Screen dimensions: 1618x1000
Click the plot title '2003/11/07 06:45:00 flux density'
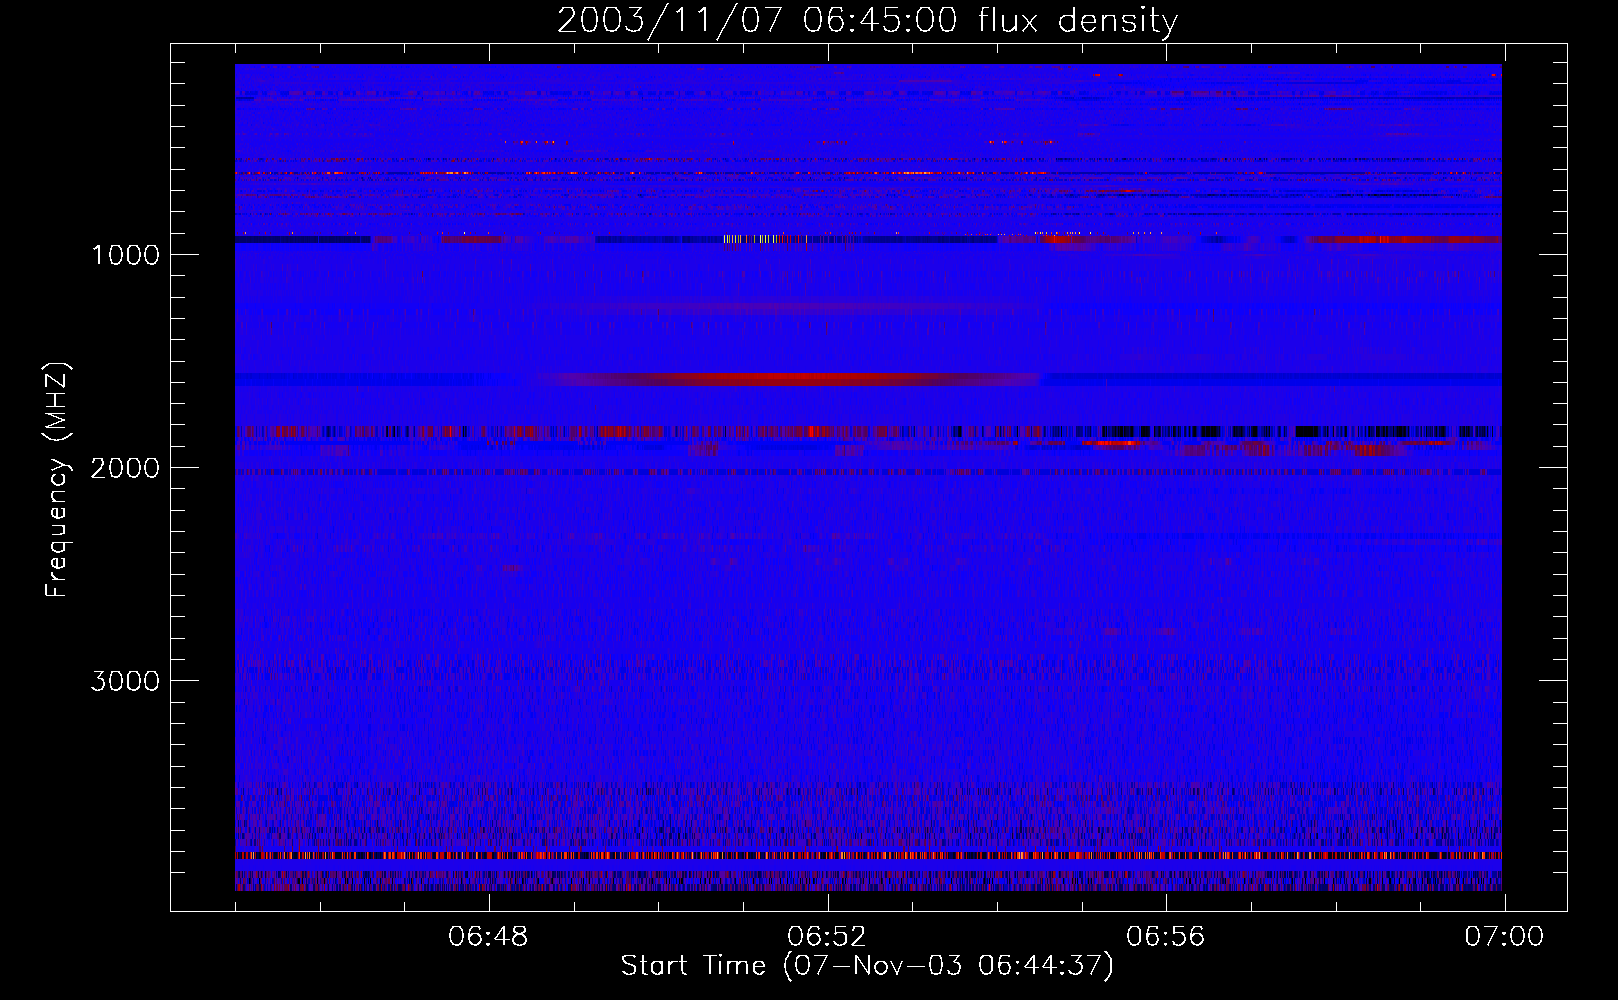(867, 21)
